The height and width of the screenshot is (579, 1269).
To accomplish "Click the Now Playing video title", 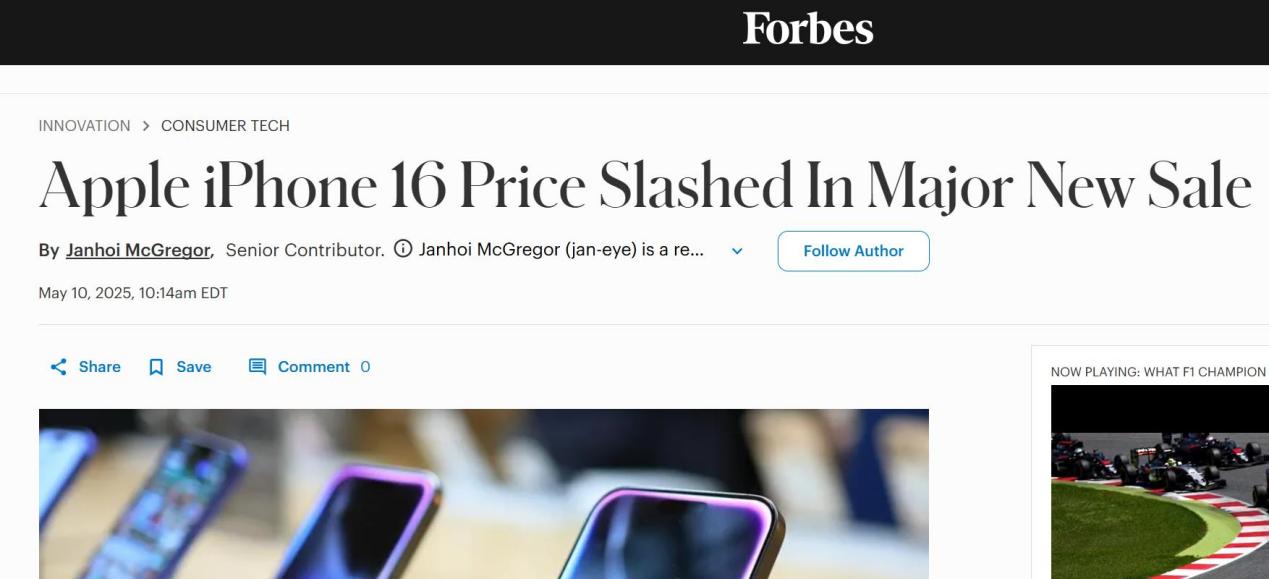I will [x=1158, y=372].
